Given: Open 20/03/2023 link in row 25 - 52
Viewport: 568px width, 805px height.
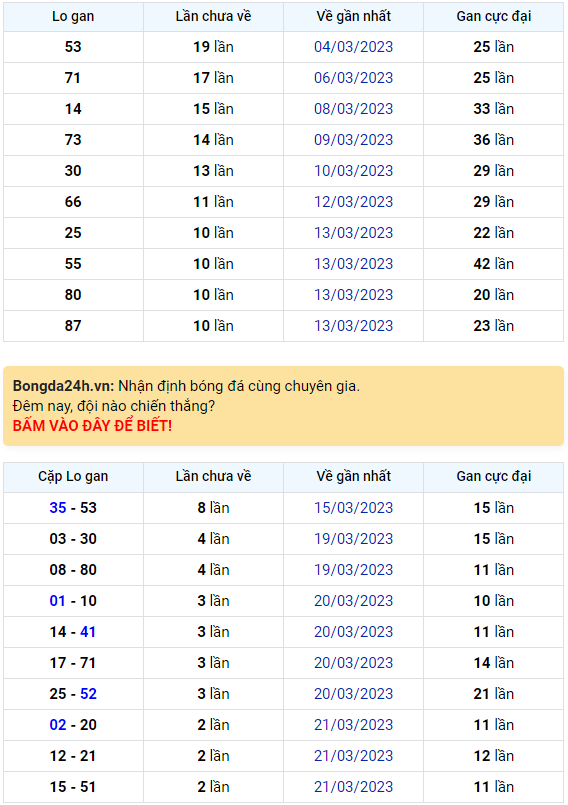Looking at the screenshot, I should click(353, 694).
